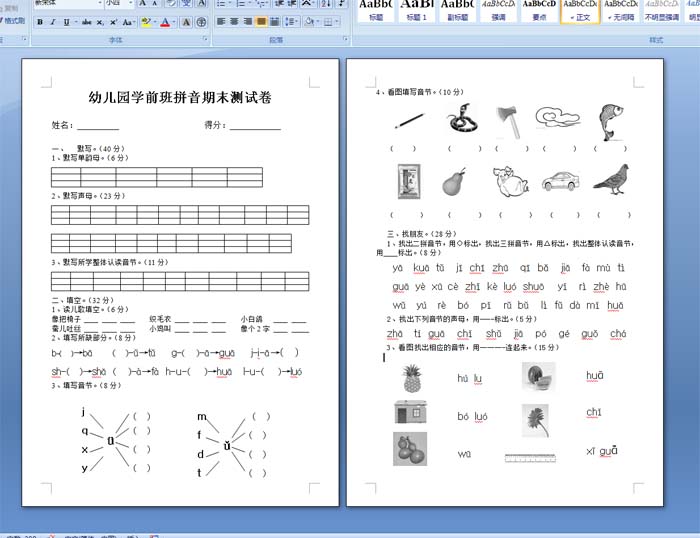This screenshot has width=700, height=538.
Task: Open Asian layout options
Action: [308, 3]
